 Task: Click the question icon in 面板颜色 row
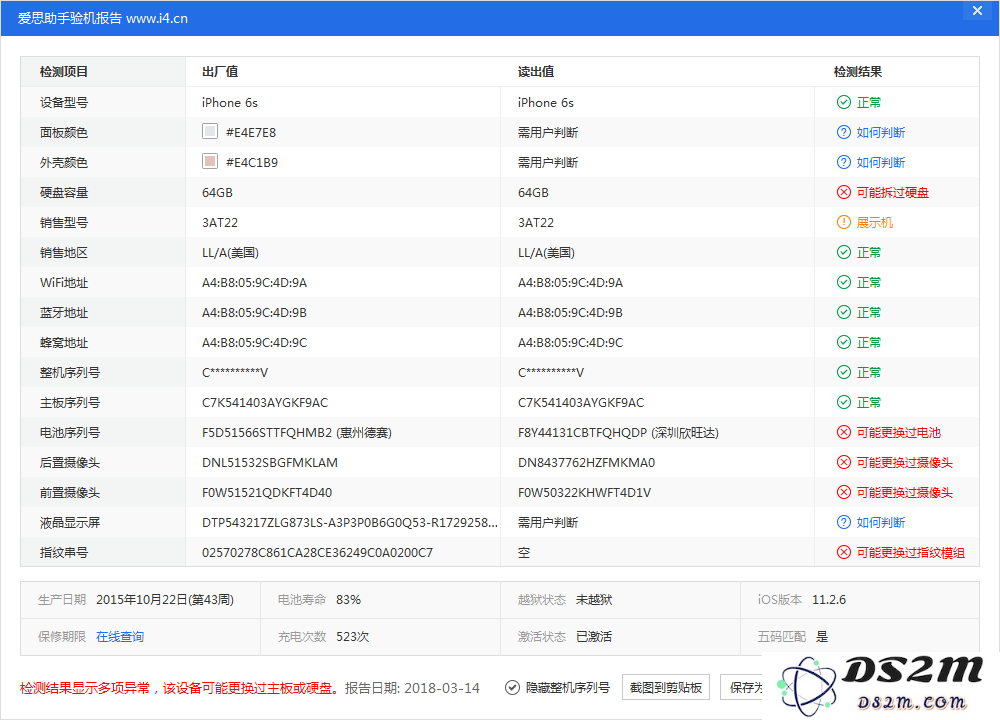(843, 132)
